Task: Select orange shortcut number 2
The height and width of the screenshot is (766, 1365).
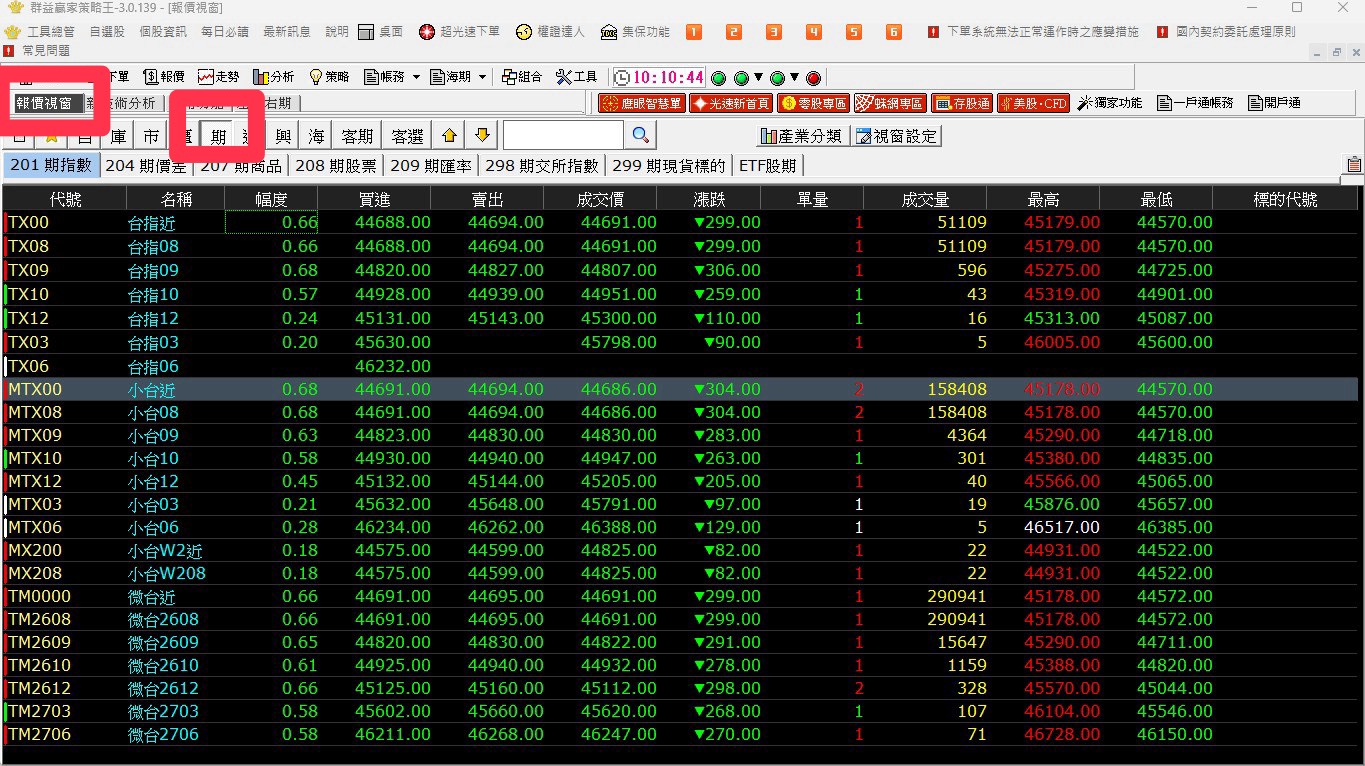Action: 734,32
